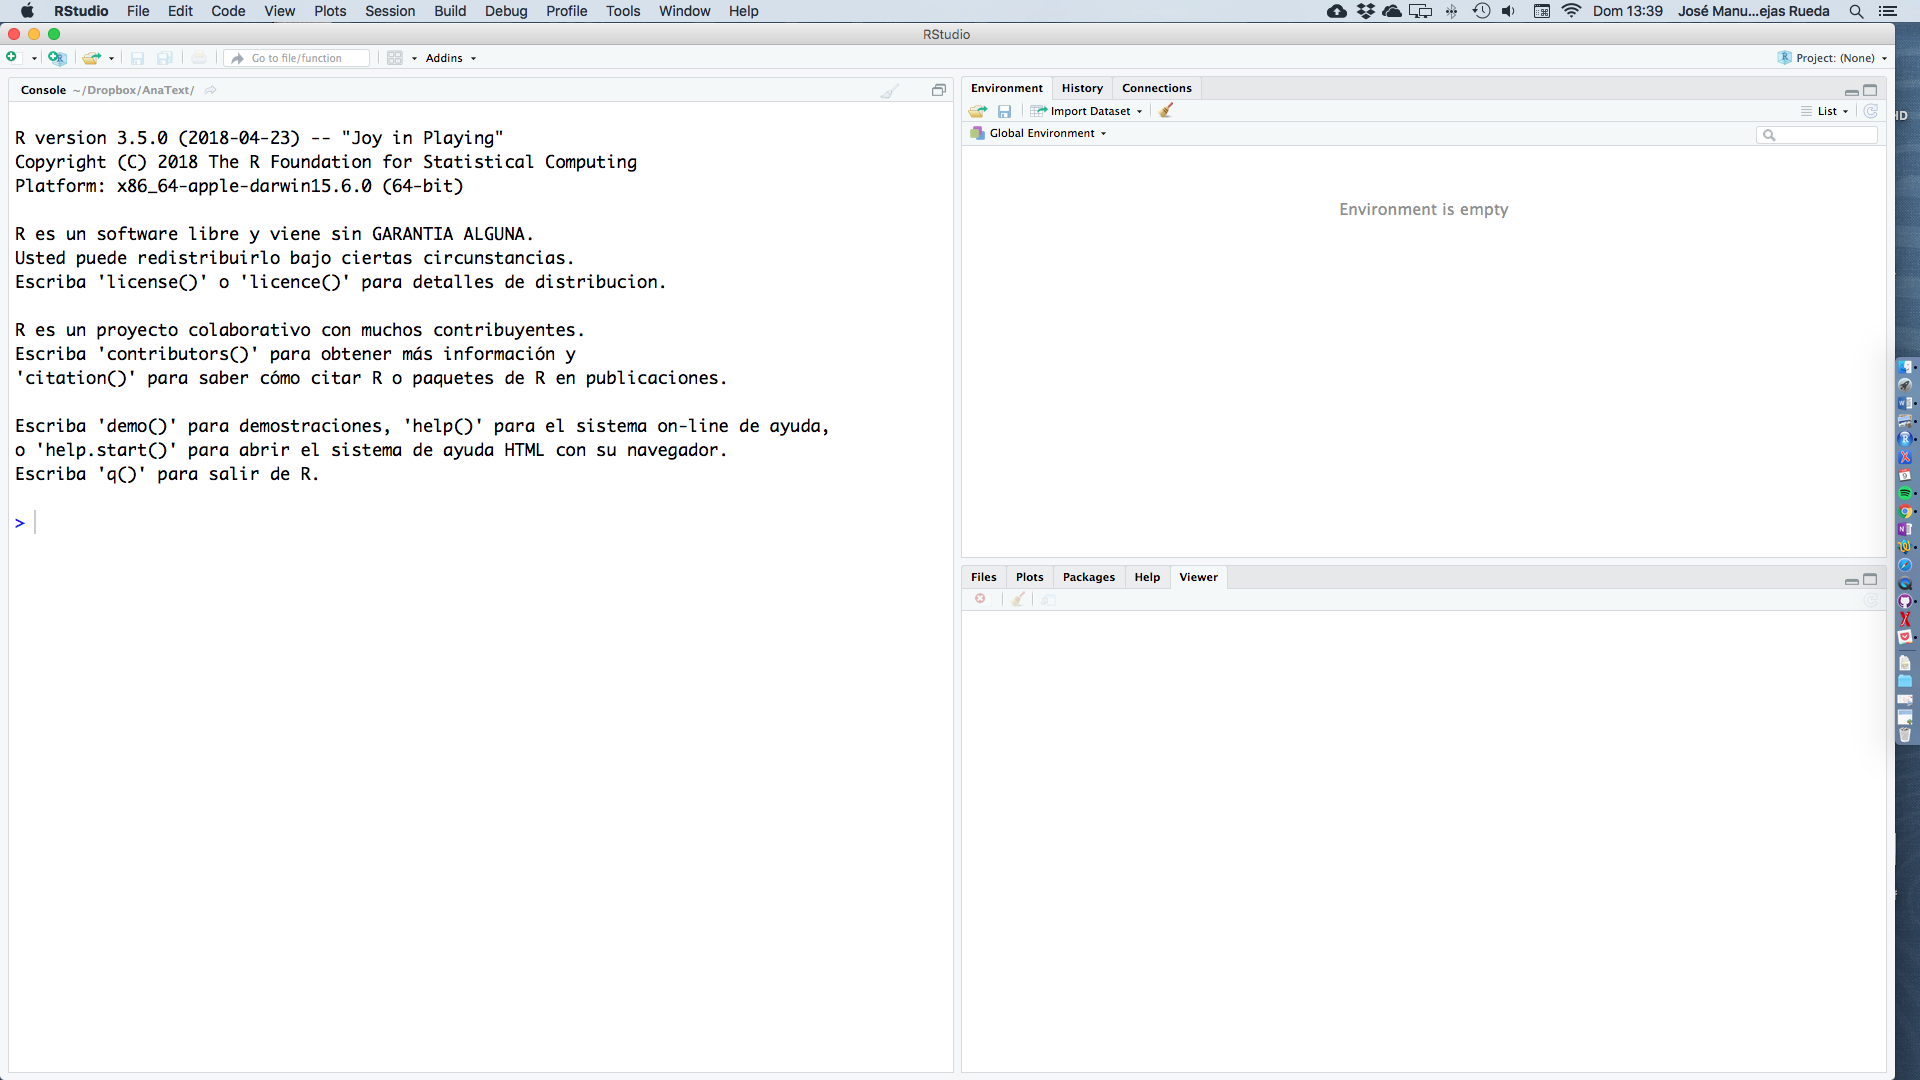Screen dimensions: 1920x1080
Task: Open the Profile menu
Action: point(566,11)
